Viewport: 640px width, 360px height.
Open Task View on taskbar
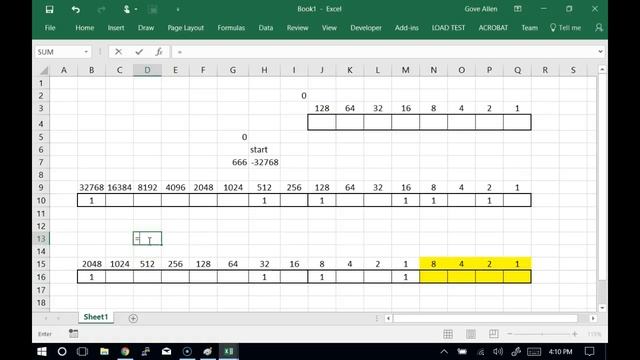point(82,351)
